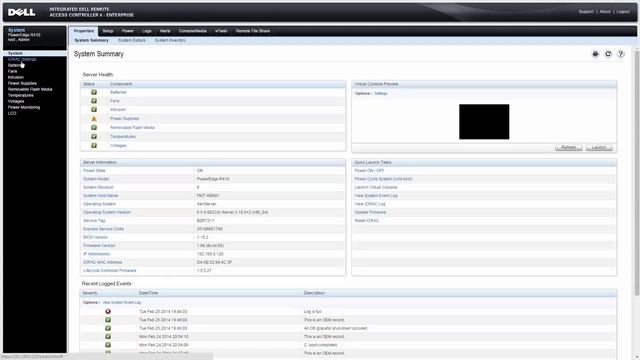Click red critical icon for 'Log is full' event
The image size is (640, 360).
[108, 311]
